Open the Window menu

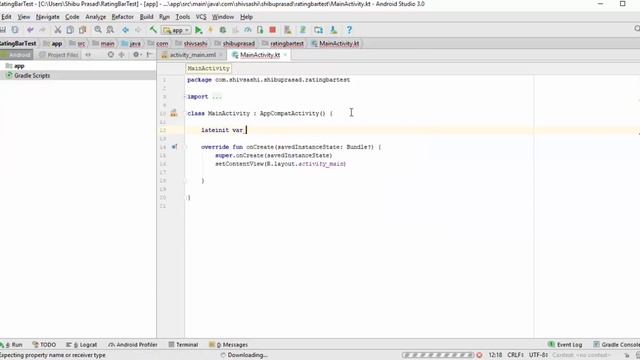point(222,17)
